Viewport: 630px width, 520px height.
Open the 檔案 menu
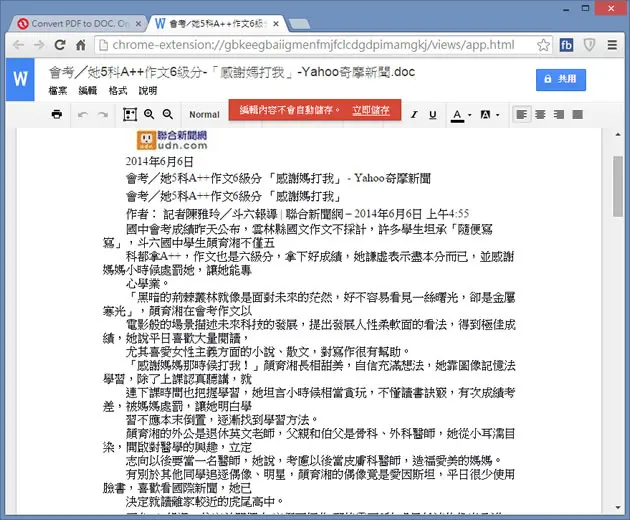coord(58,90)
